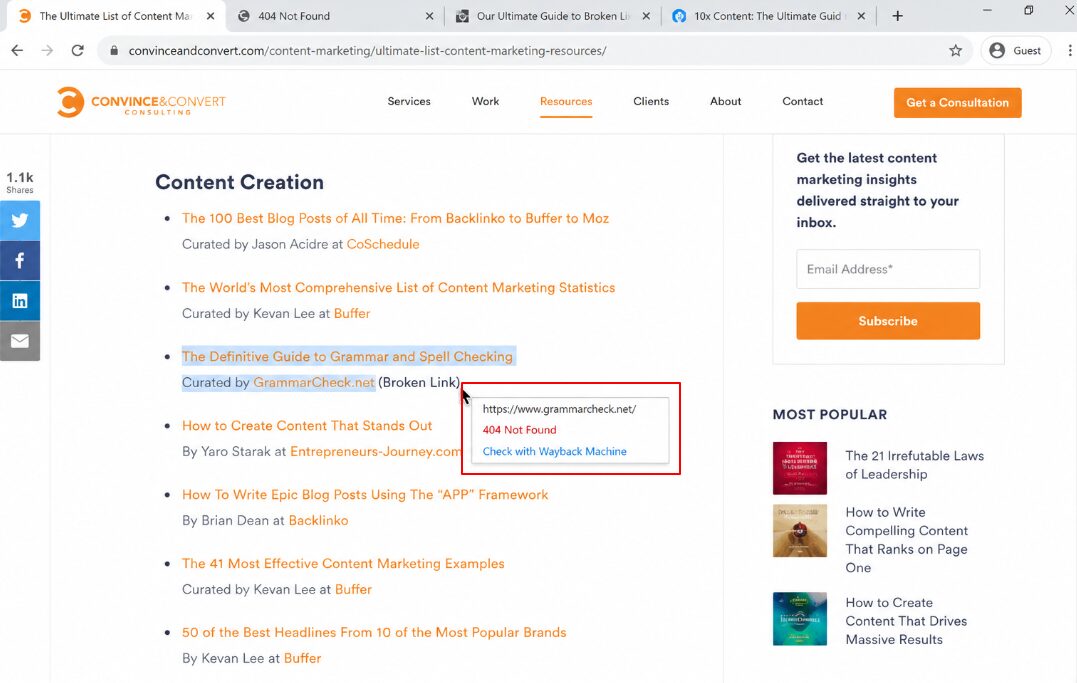Open the CoSchedule link
The height and width of the screenshot is (683, 1077).
point(383,244)
